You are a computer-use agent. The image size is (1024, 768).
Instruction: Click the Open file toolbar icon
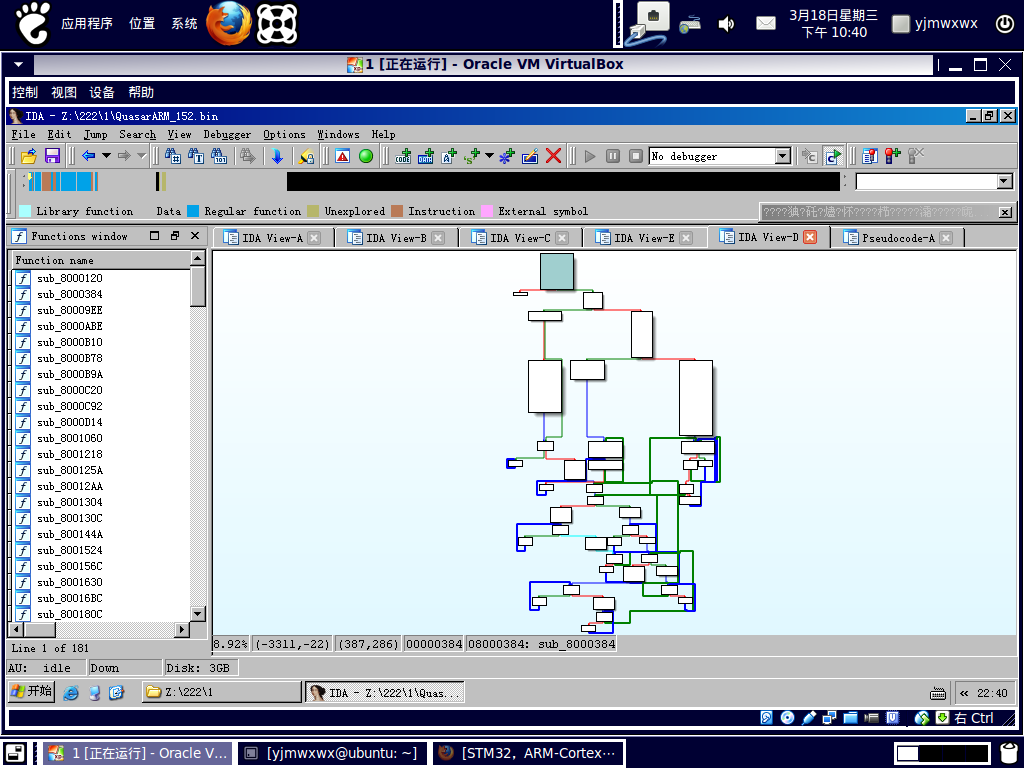29,156
